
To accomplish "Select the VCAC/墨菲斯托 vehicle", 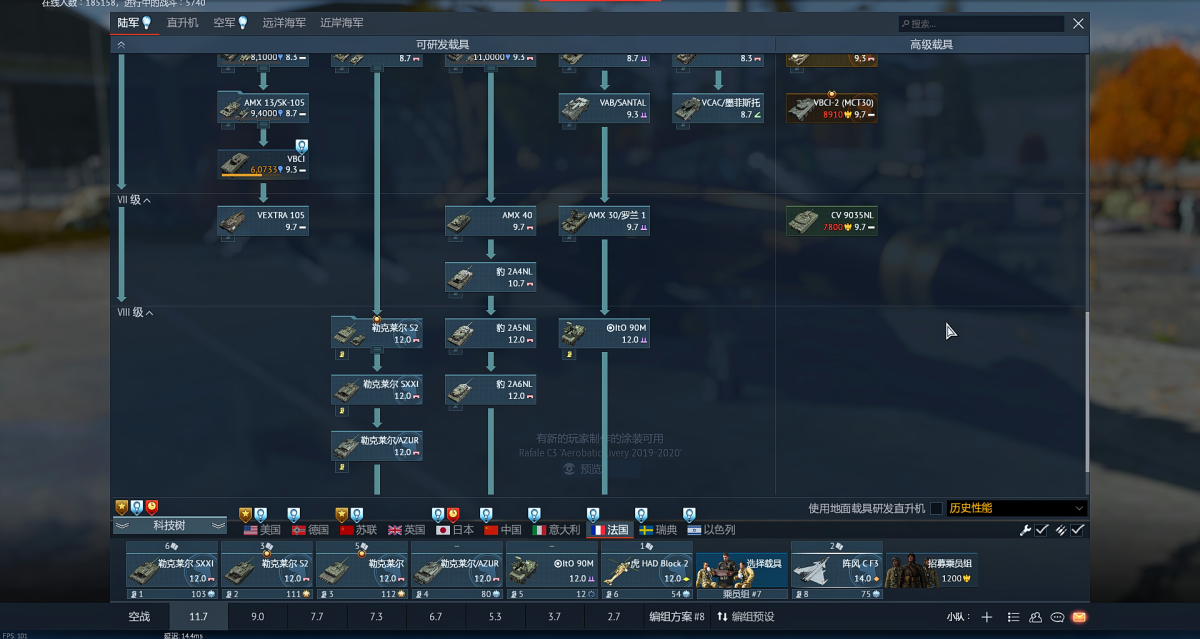I will pos(718,108).
